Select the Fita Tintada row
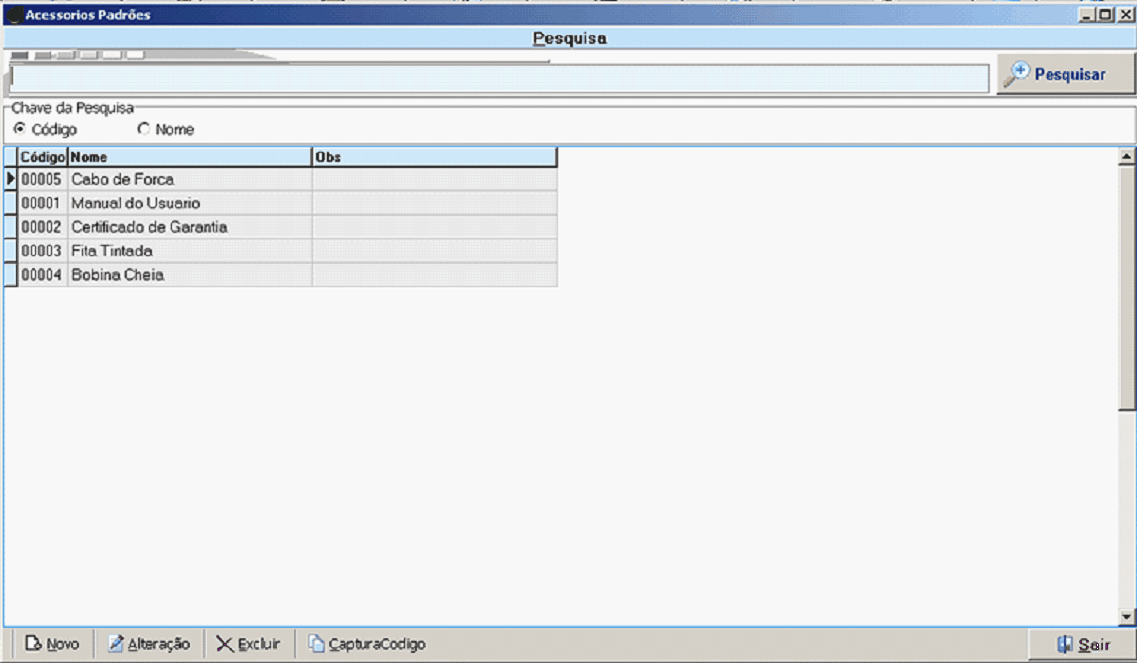The height and width of the screenshot is (664, 1138). click(x=112, y=251)
